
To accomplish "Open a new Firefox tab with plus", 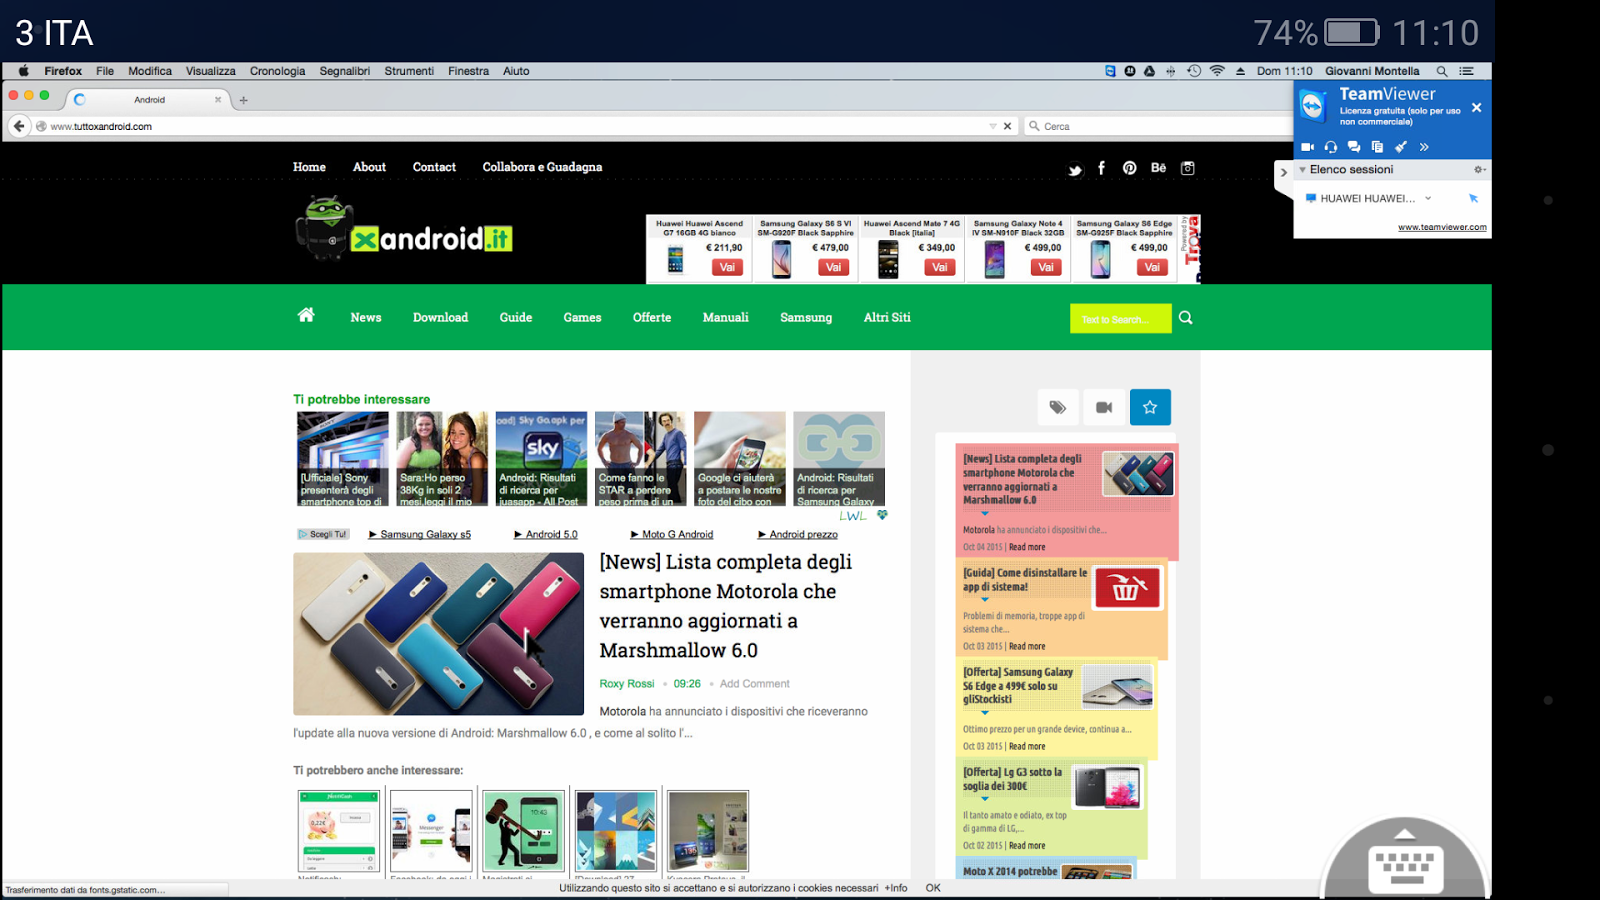I will 243,100.
